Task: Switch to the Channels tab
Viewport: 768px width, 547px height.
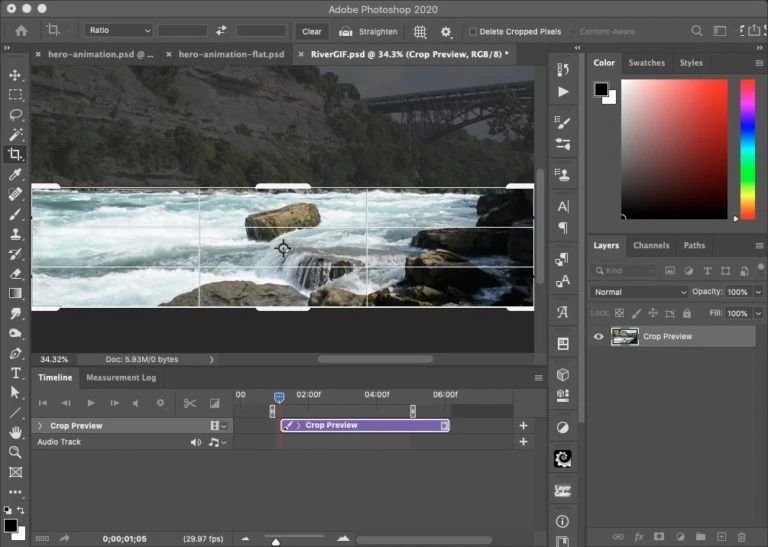Action: (651, 245)
